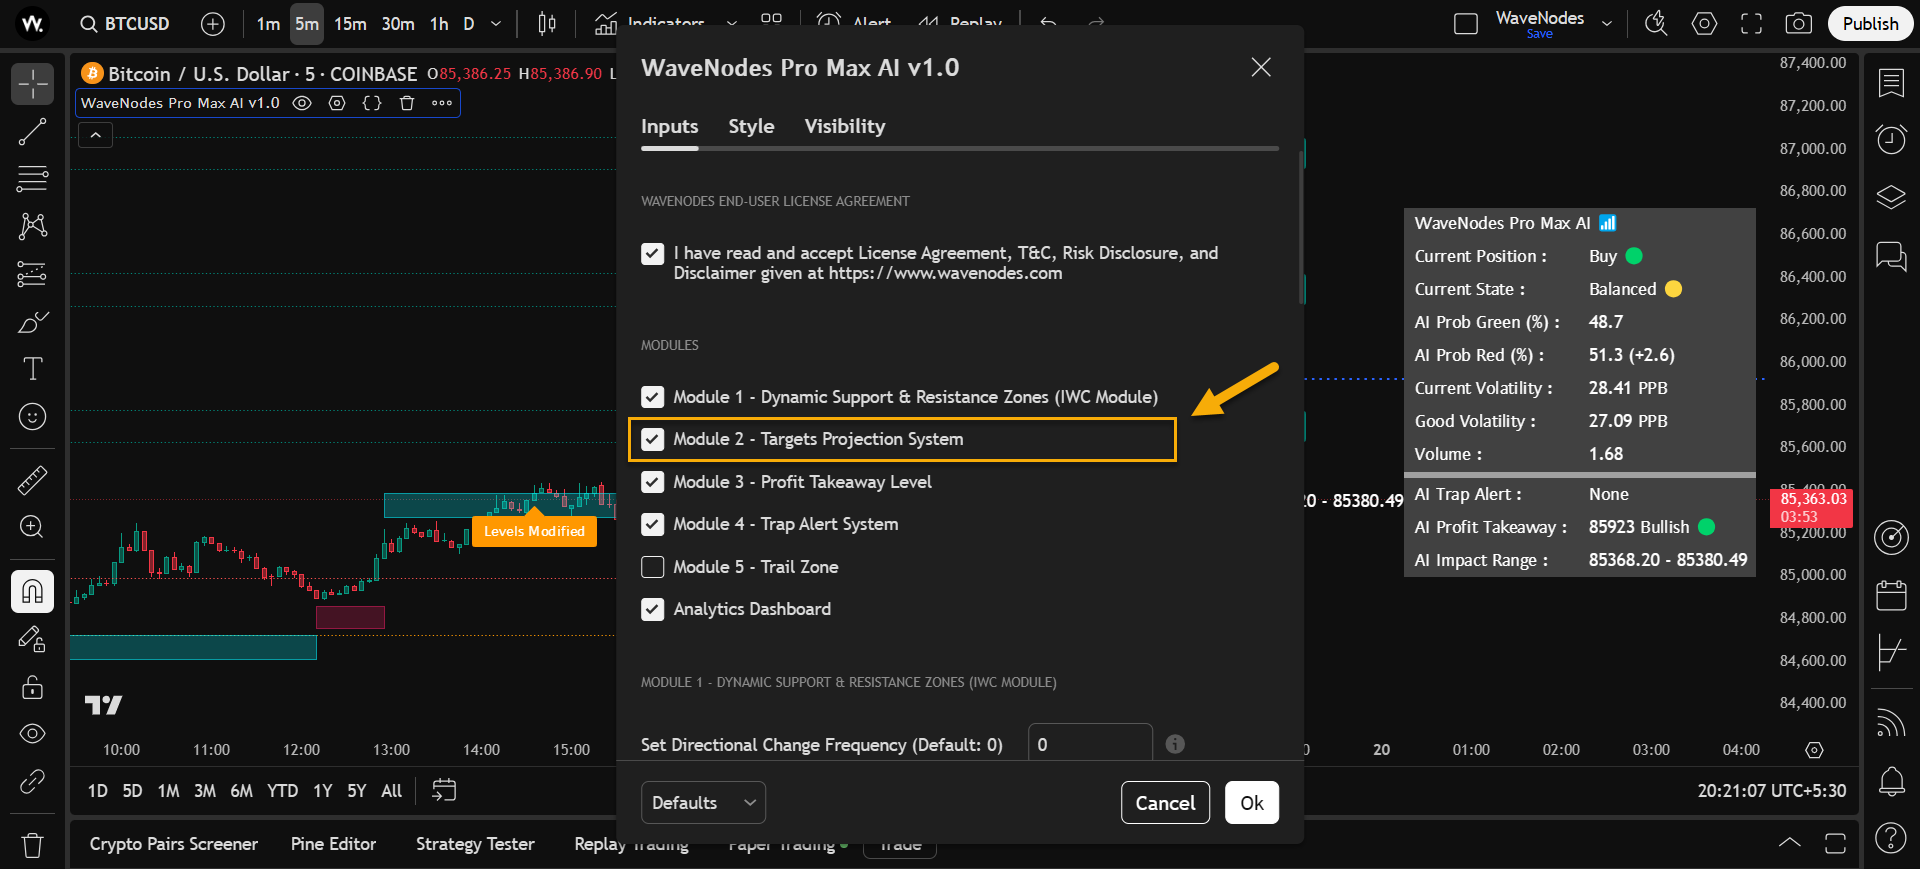The width and height of the screenshot is (1920, 869).
Task: Open the text annotation tool
Action: [x=32, y=369]
